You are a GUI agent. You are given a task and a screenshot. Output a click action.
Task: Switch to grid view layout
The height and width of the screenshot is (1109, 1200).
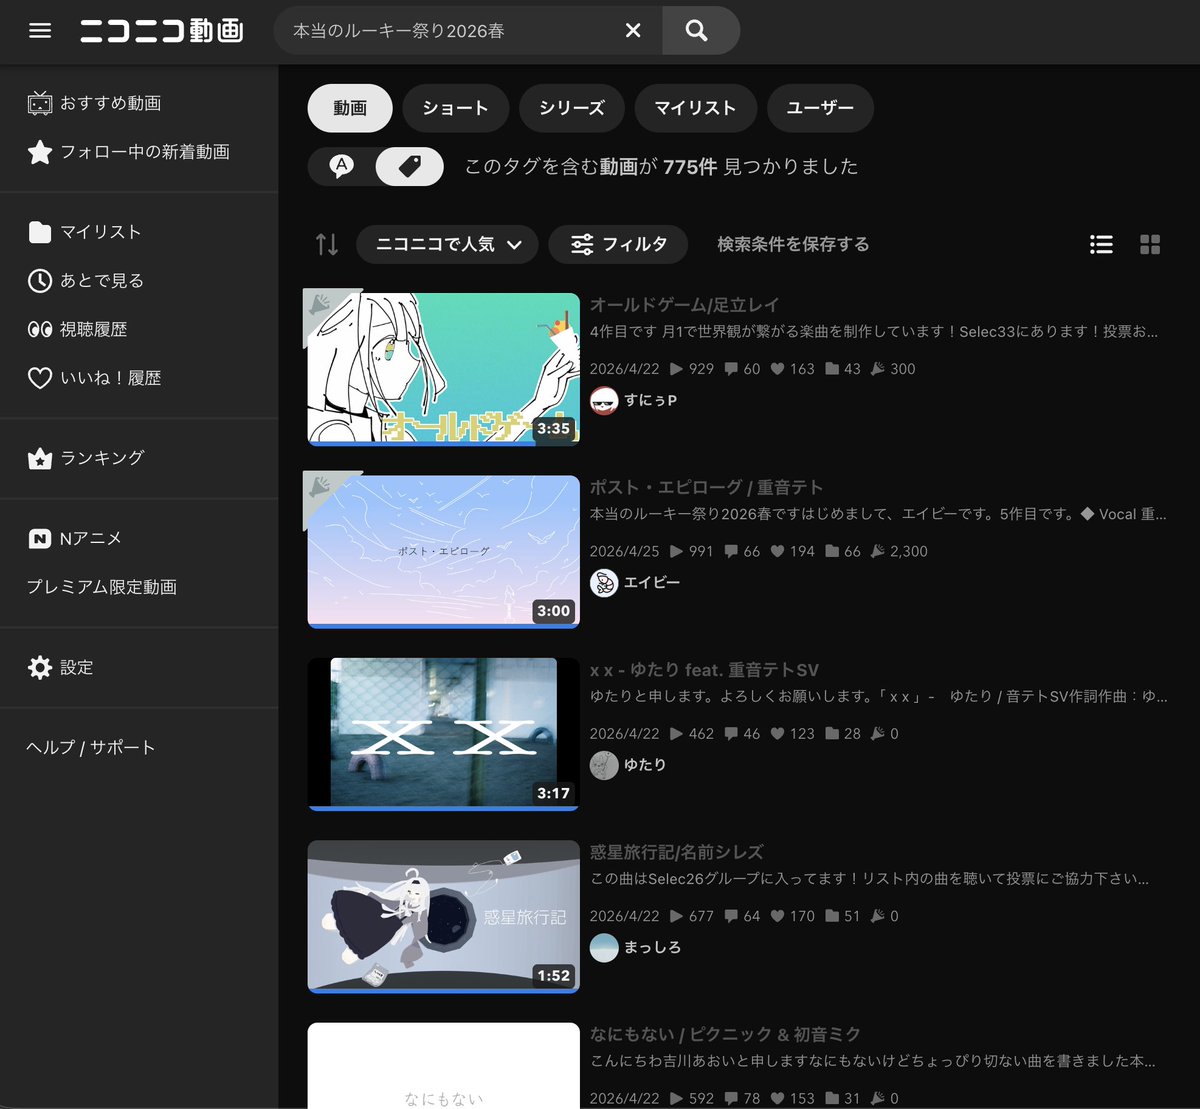(1150, 244)
